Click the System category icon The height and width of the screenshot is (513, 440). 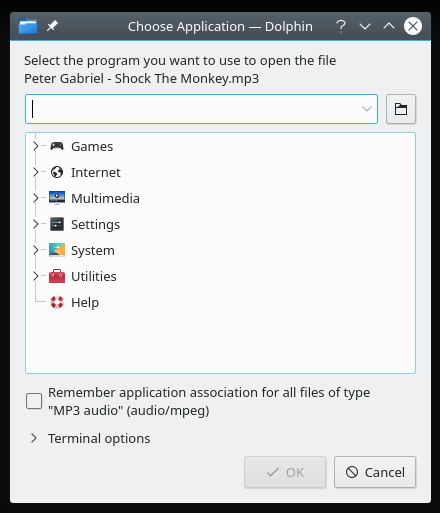point(57,250)
